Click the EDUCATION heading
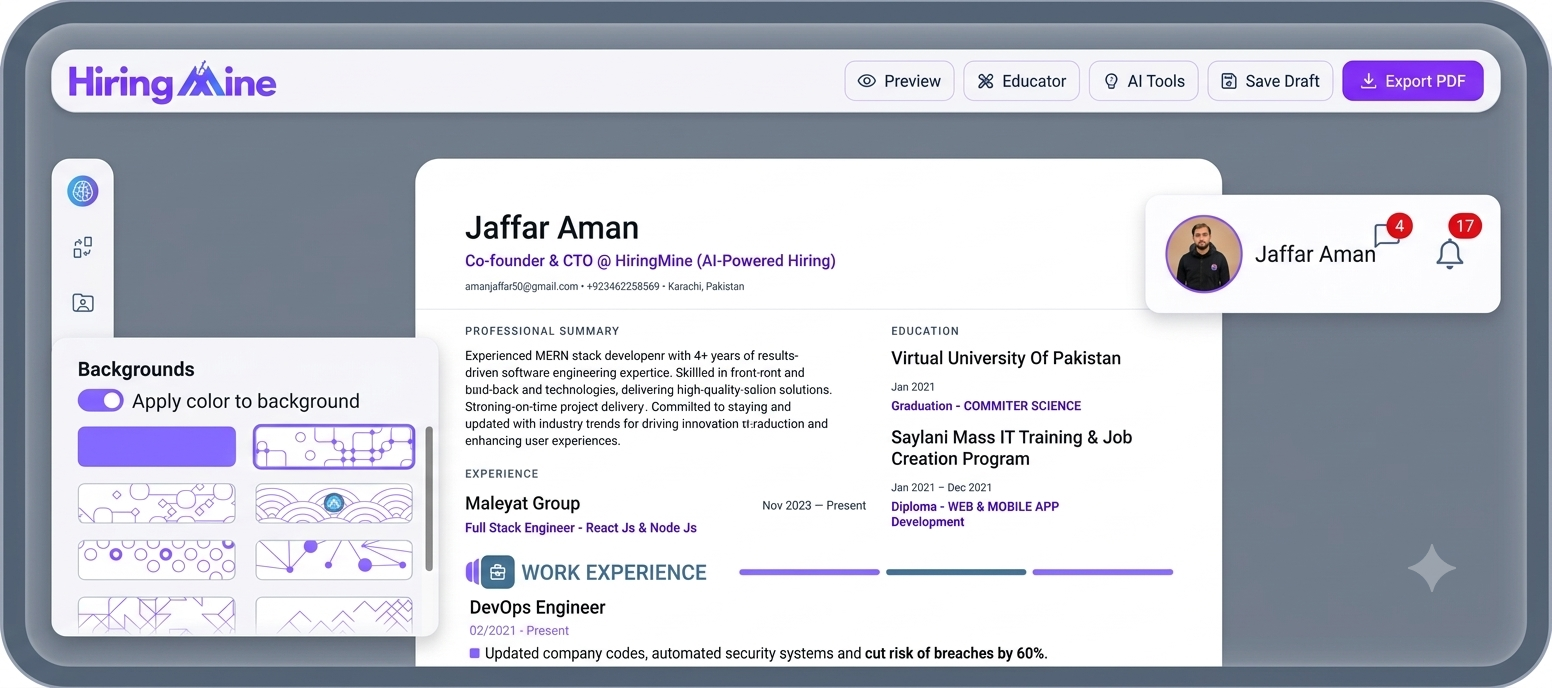 point(925,331)
